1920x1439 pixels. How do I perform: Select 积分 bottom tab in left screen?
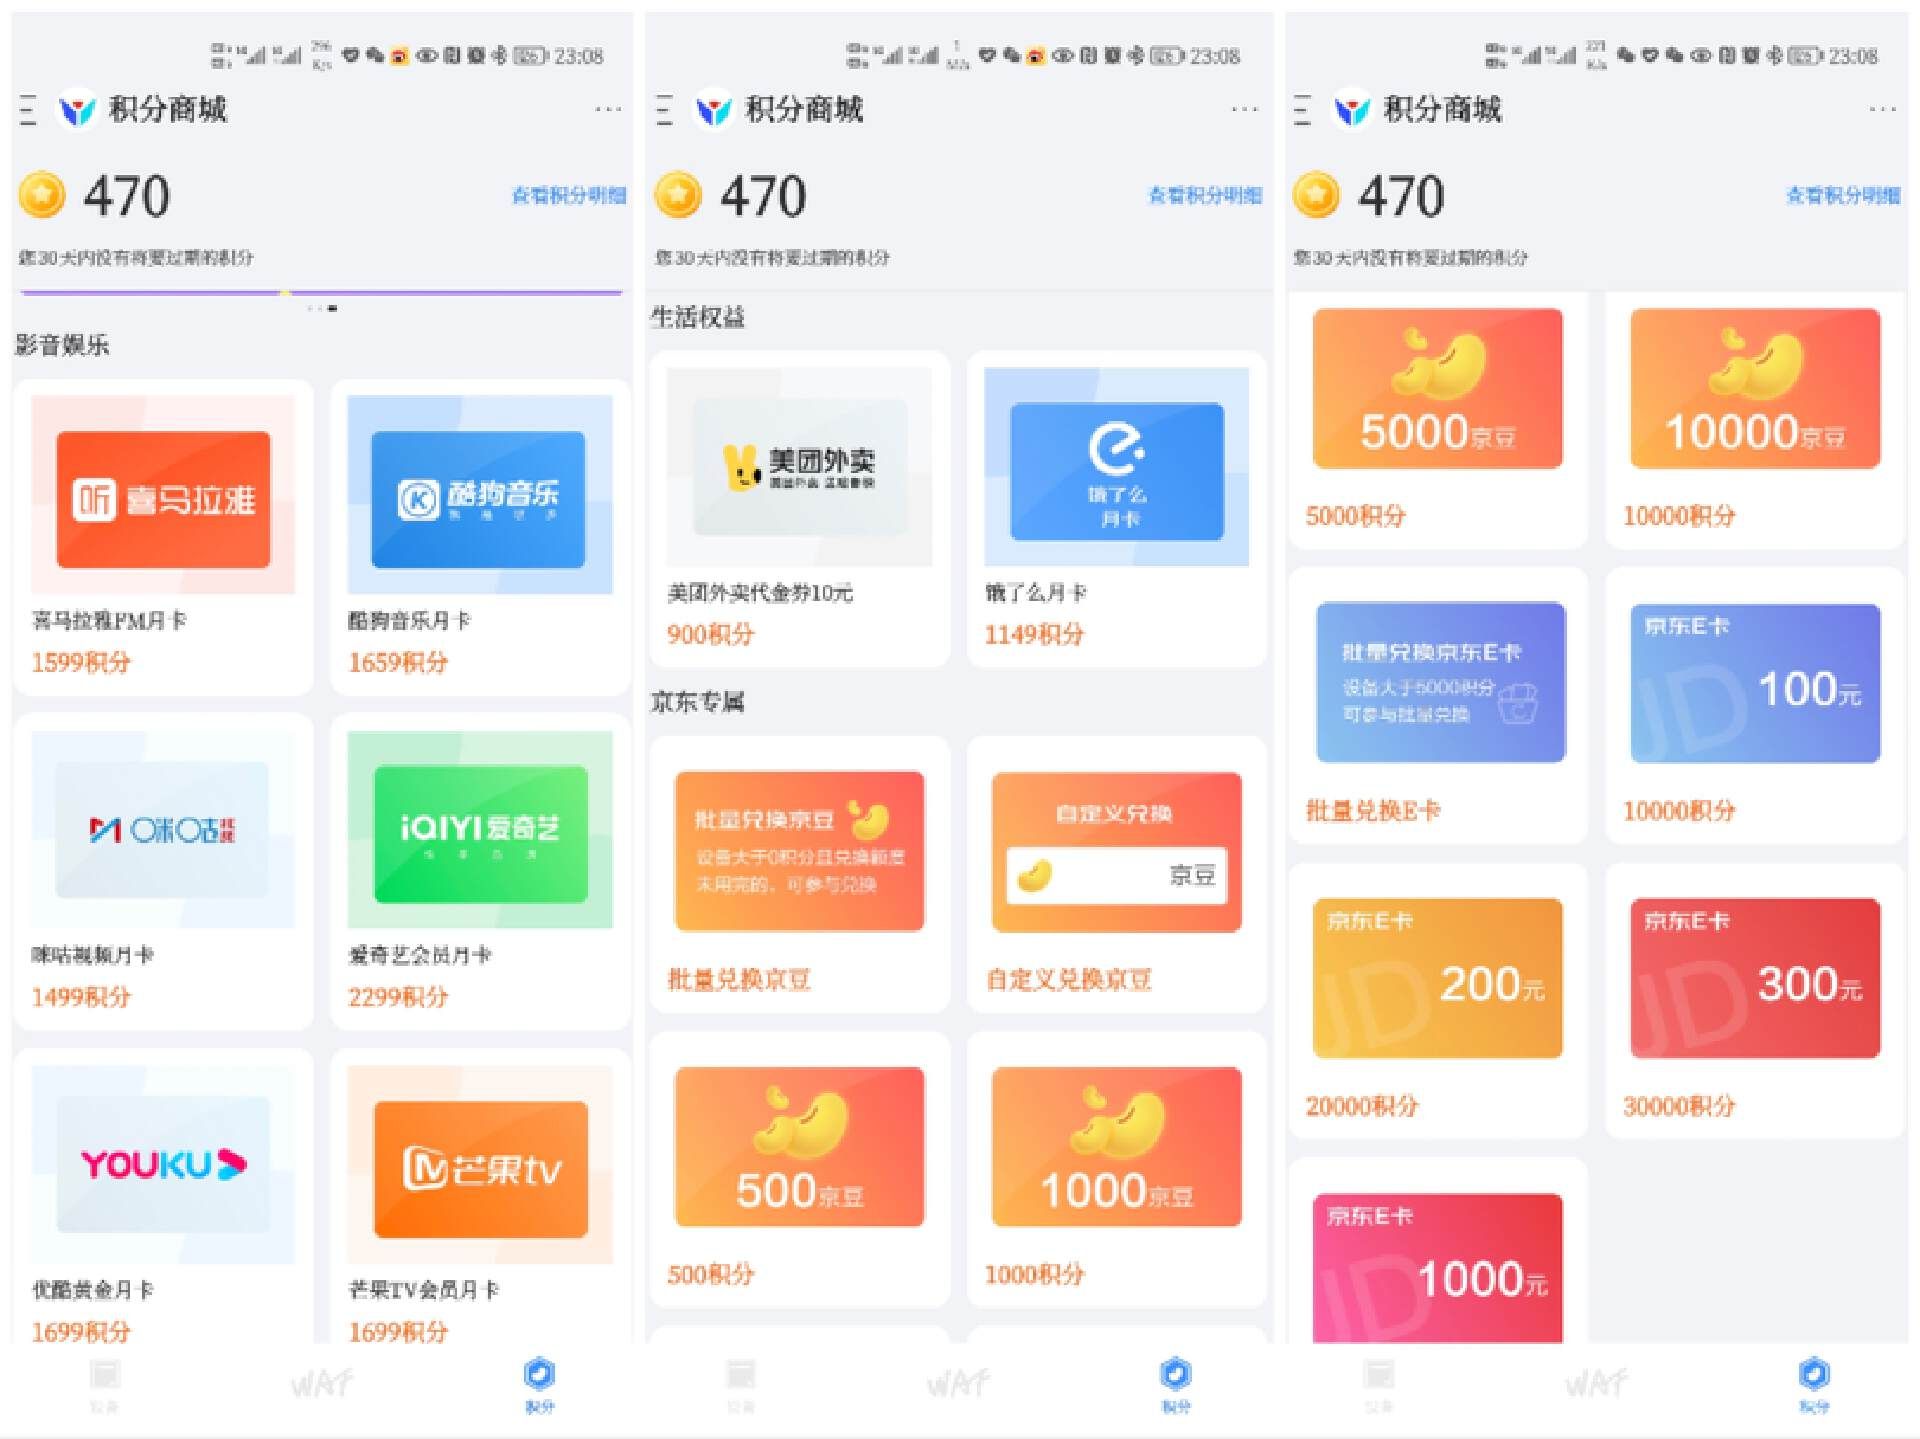pyautogui.click(x=540, y=1385)
